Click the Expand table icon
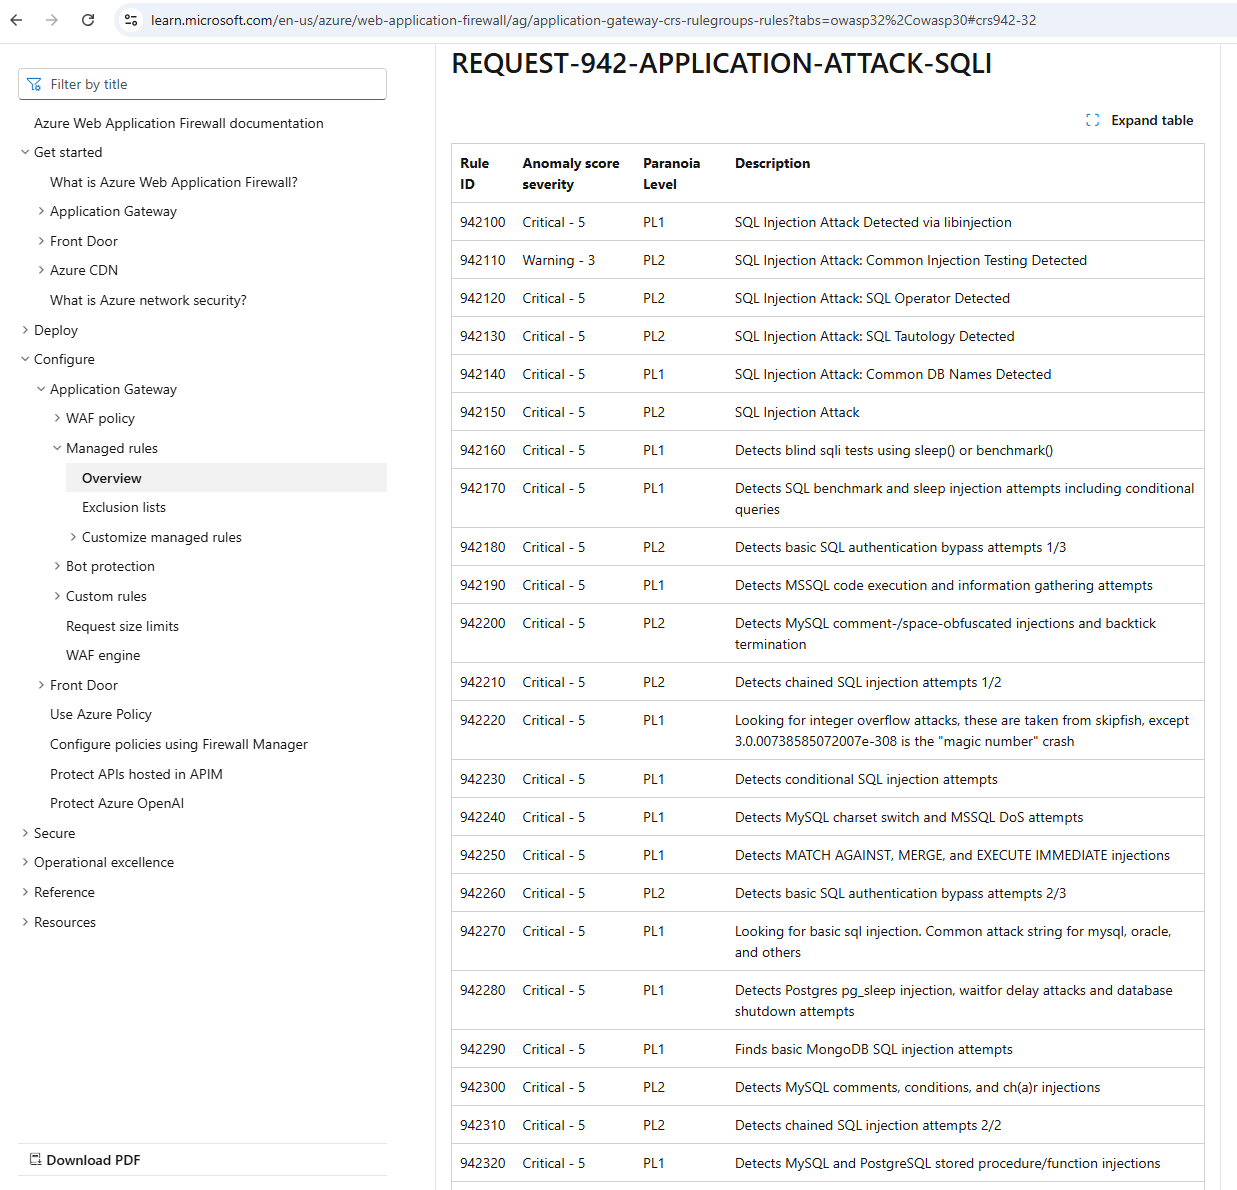Screen dimensions: 1237x1190 [x=1092, y=120]
